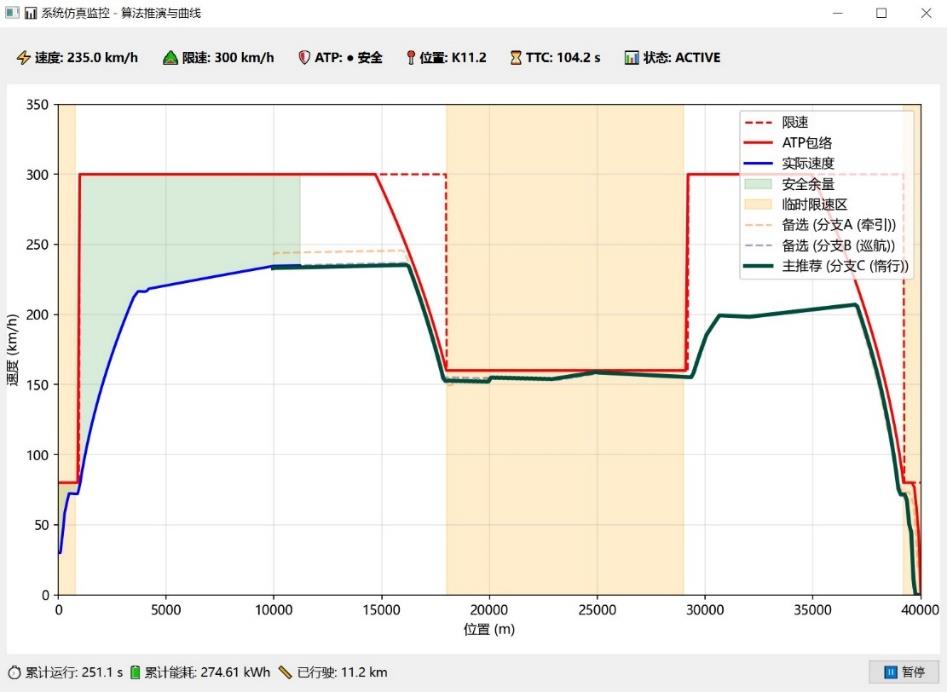This screenshot has width=947, height=692.
Task: Maximize the simulation monitor window
Action: tap(882, 13)
